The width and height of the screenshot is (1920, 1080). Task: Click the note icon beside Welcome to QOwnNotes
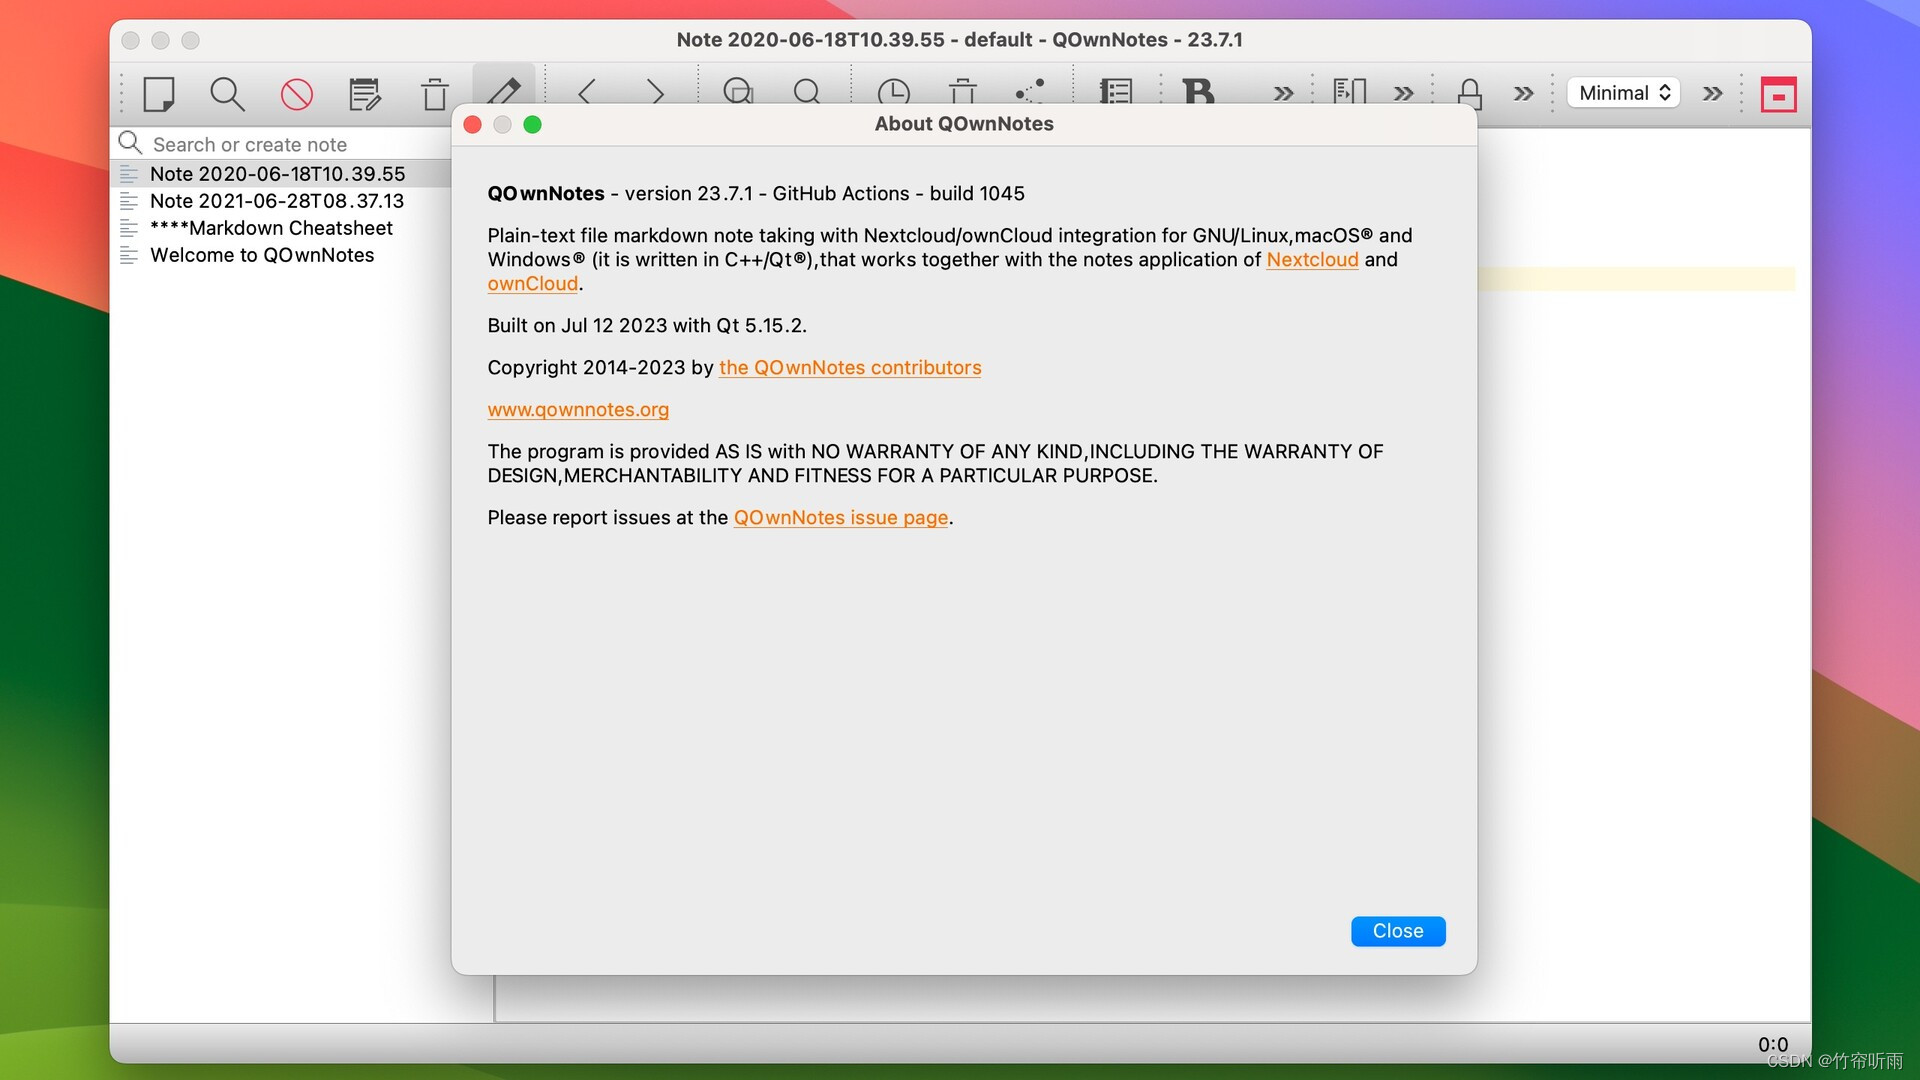[129, 255]
